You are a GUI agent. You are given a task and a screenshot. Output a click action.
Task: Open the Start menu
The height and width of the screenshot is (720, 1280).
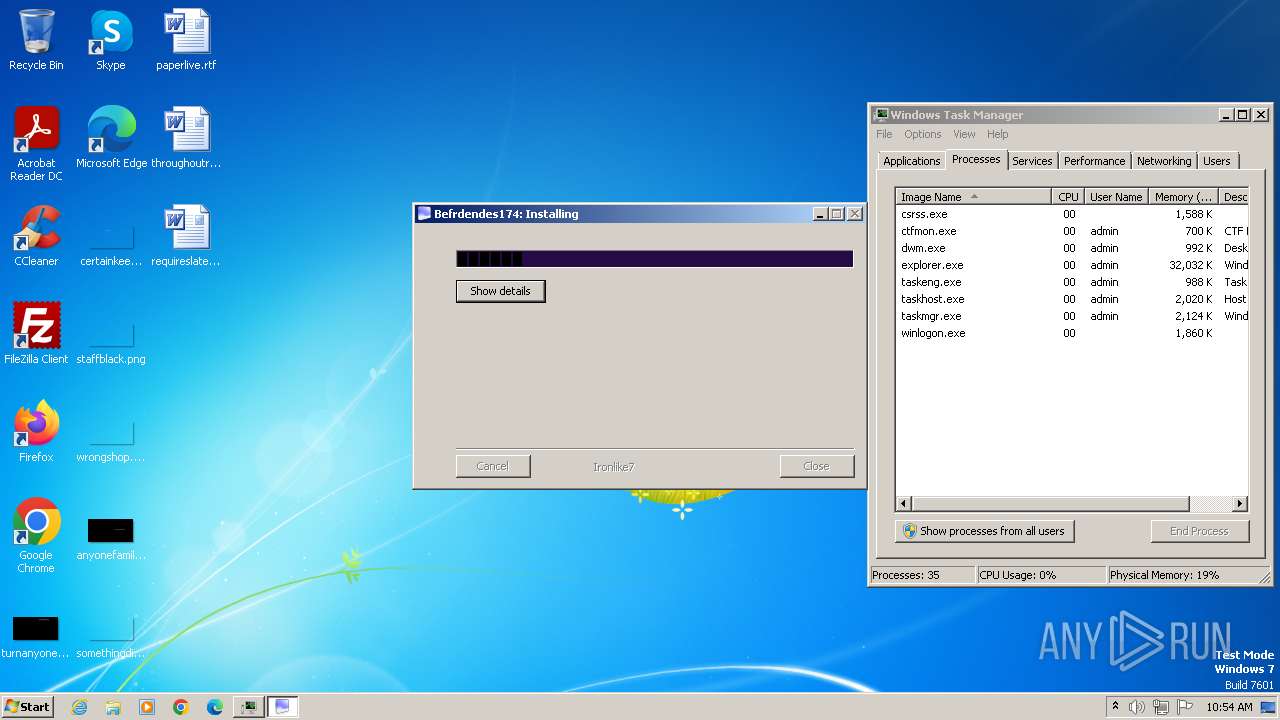pyautogui.click(x=28, y=707)
